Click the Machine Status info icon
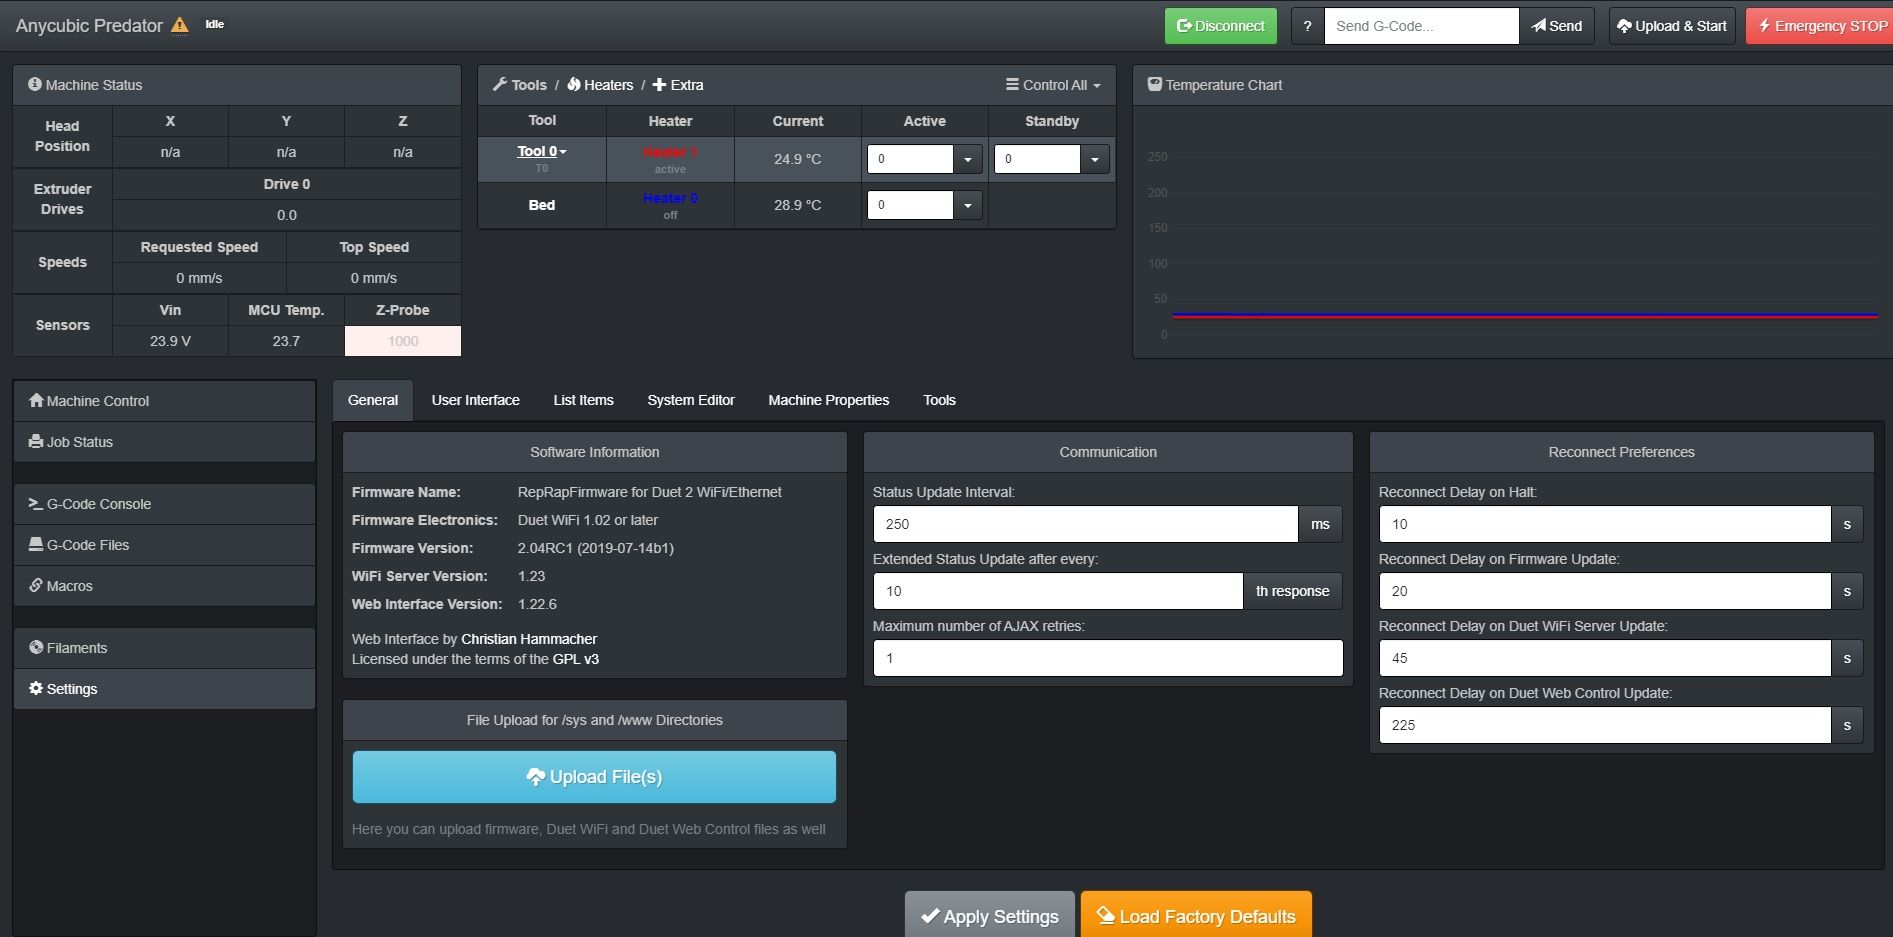The height and width of the screenshot is (937, 1893). [35, 85]
